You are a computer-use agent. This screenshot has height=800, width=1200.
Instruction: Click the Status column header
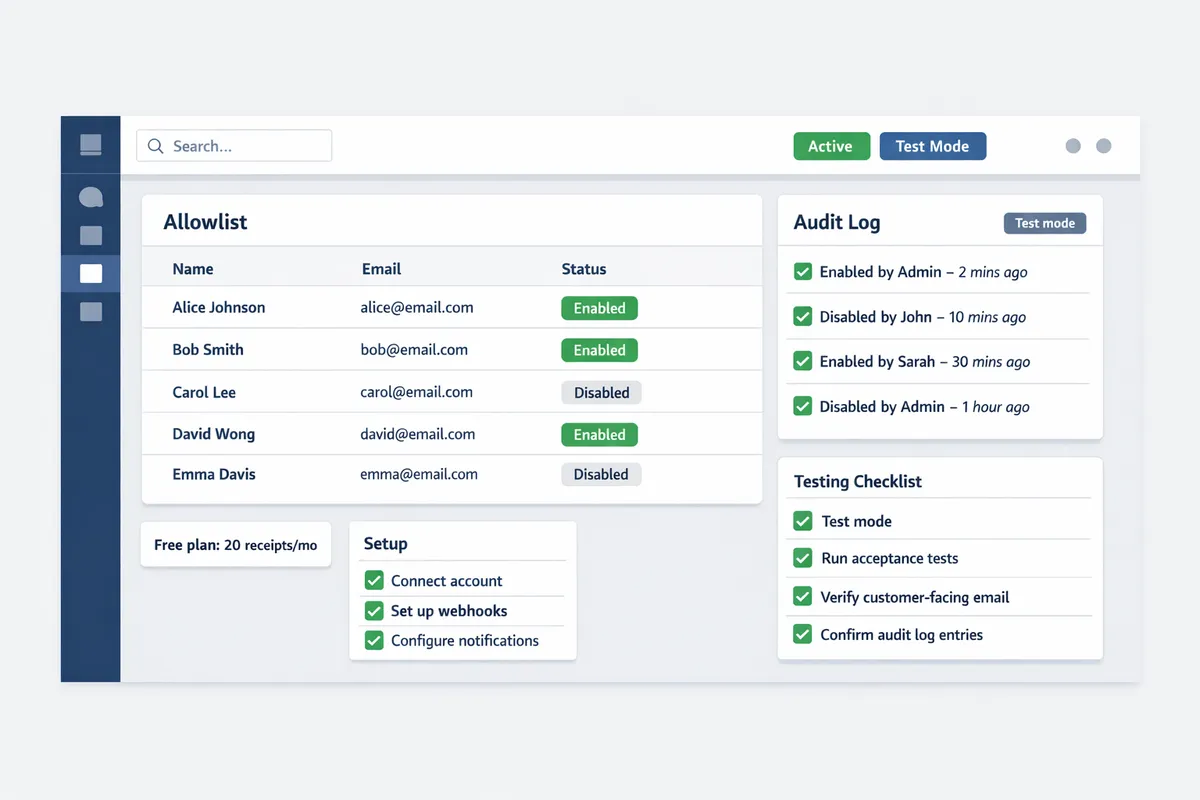click(584, 269)
